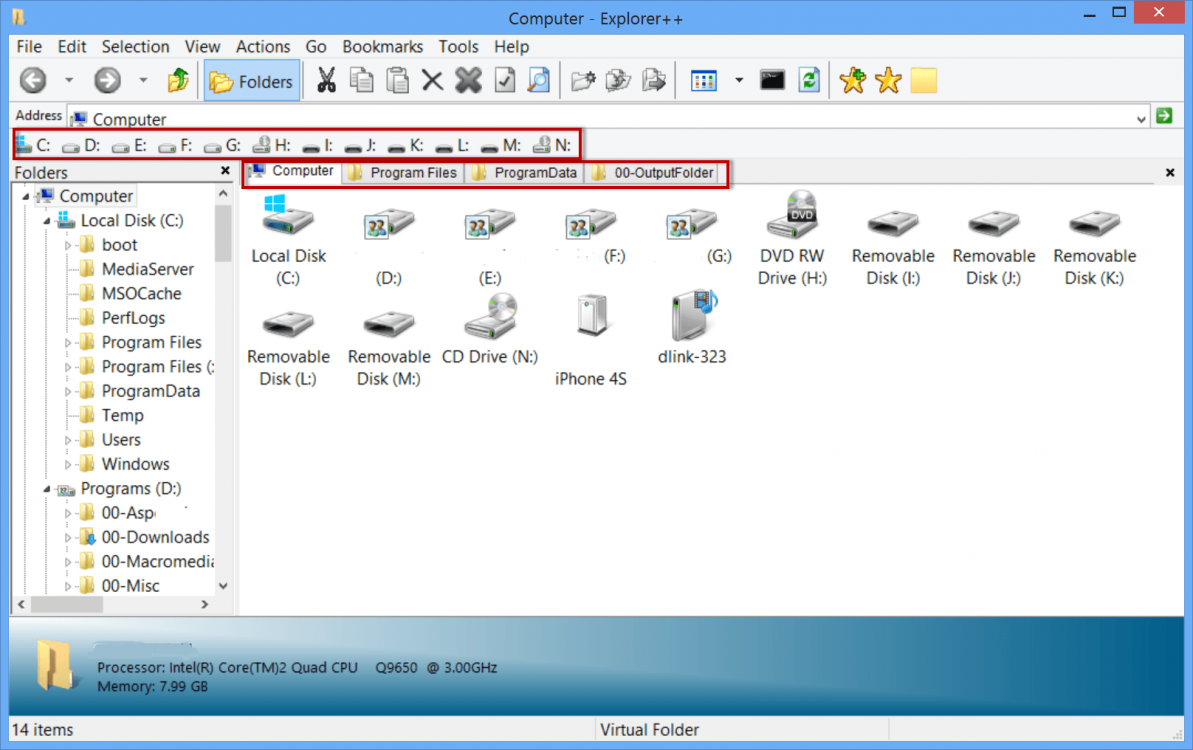
Task: Cut the selection with the scissors icon
Action: tap(326, 80)
